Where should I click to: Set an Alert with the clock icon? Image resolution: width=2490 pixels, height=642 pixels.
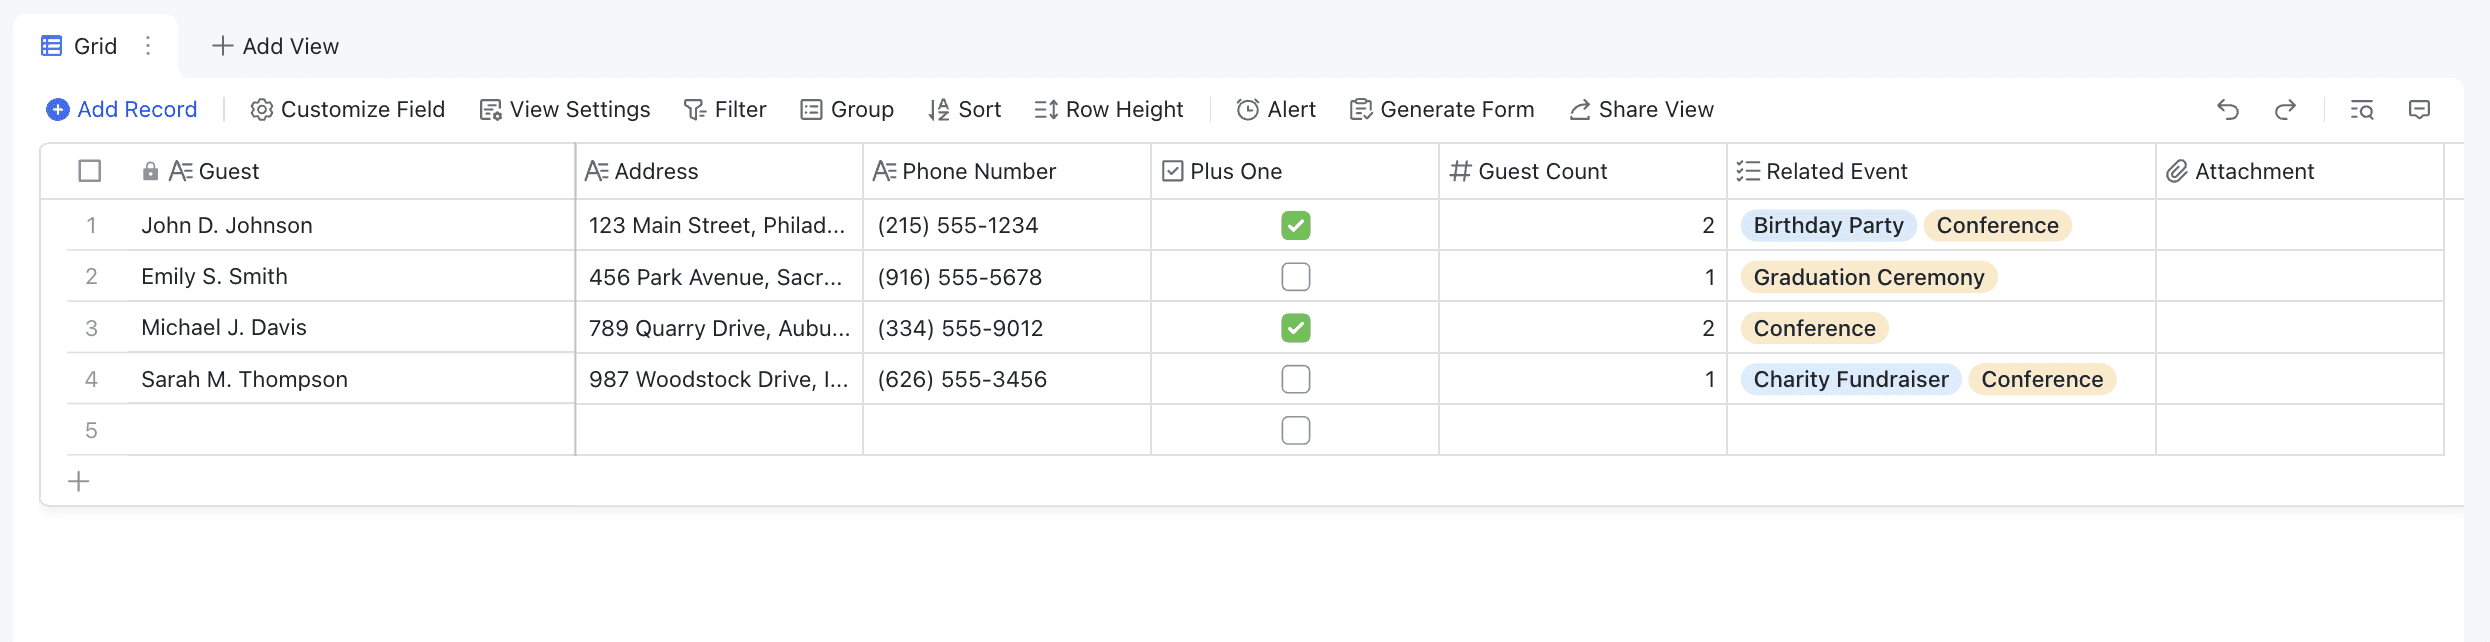[1276, 110]
